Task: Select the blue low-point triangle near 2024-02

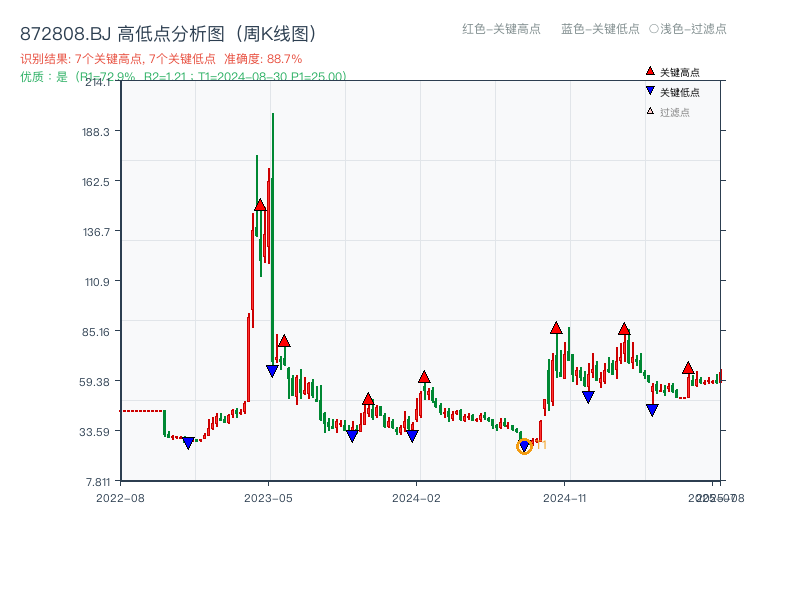Action: coord(412,436)
